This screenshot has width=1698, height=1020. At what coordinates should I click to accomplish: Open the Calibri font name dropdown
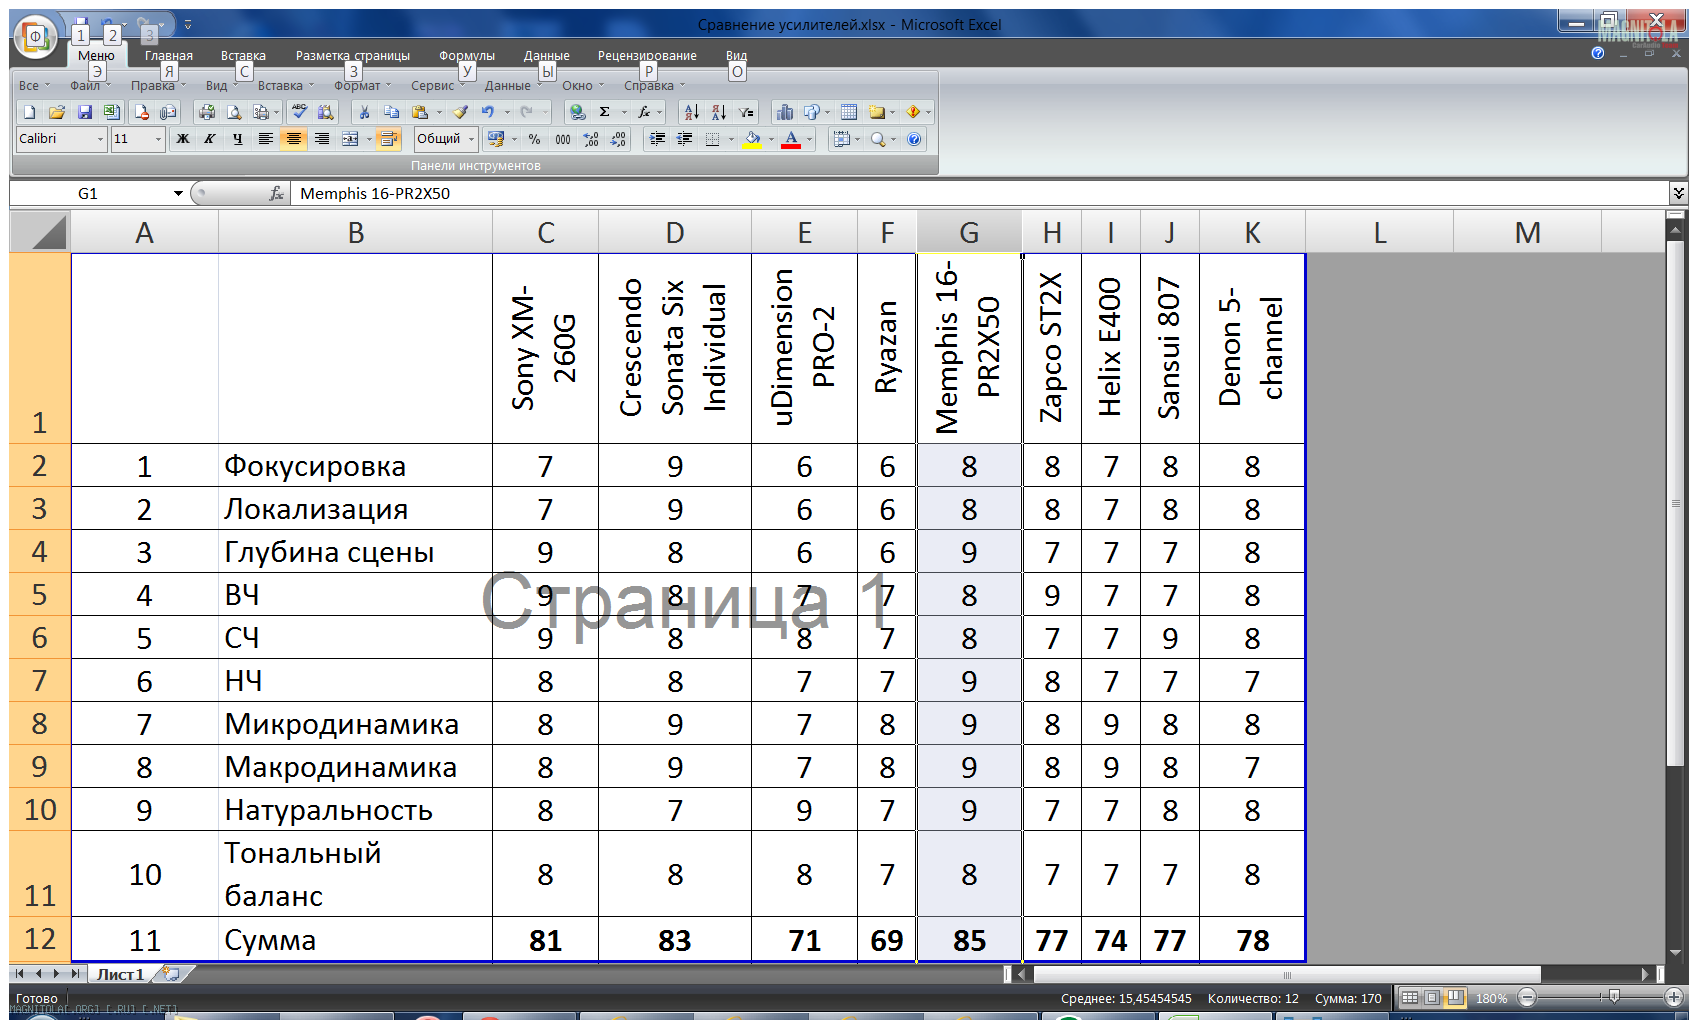(100, 139)
